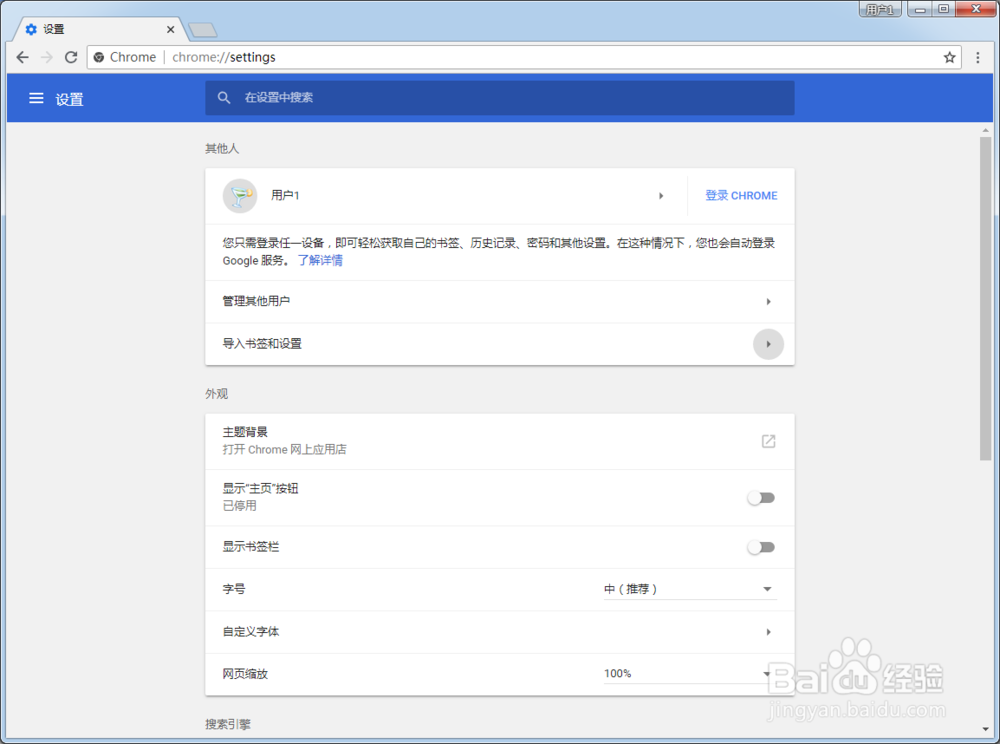
Task: Minimize the Chrome window
Action: (920, 9)
